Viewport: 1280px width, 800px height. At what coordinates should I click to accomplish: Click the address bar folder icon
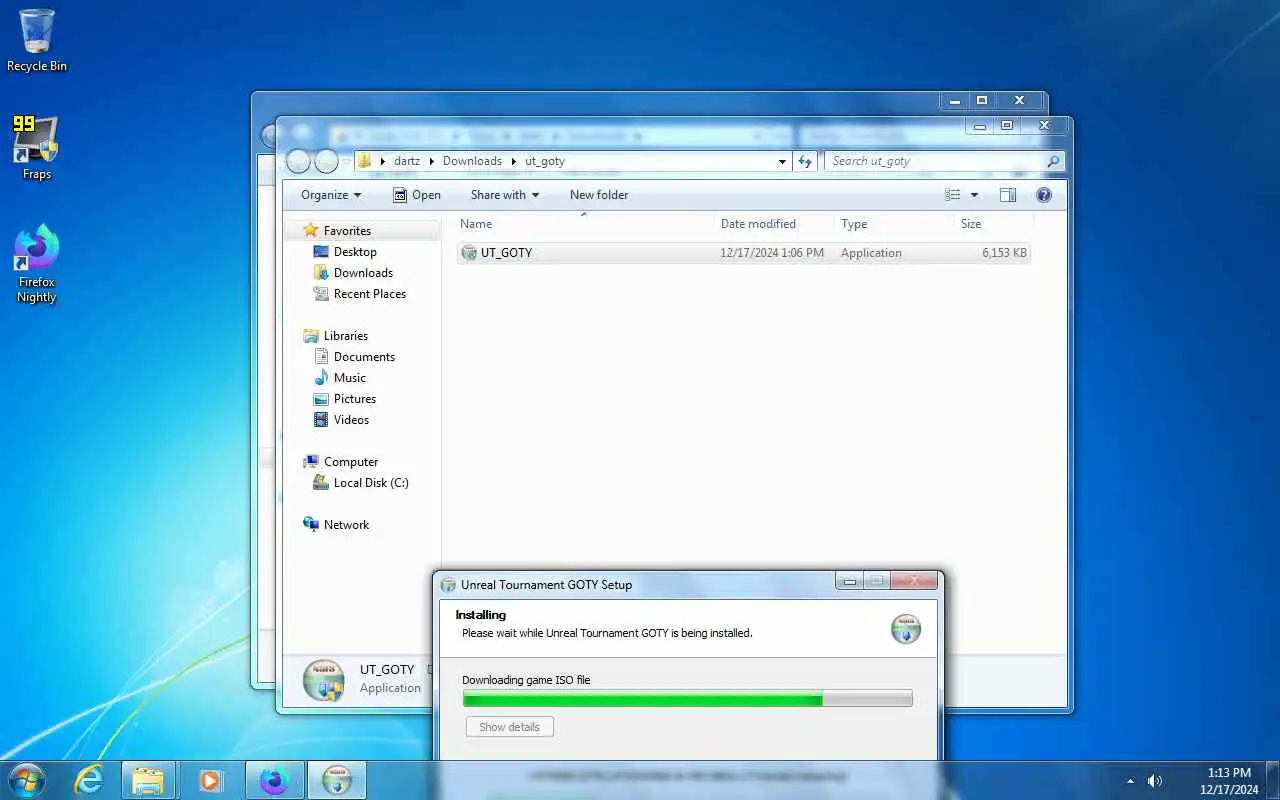pyautogui.click(x=365, y=161)
